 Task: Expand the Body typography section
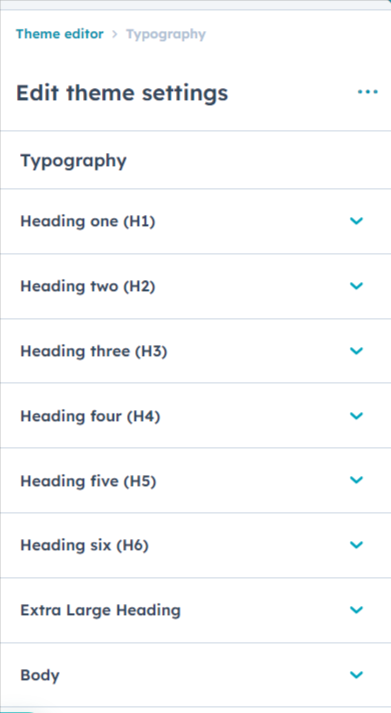[196, 675]
